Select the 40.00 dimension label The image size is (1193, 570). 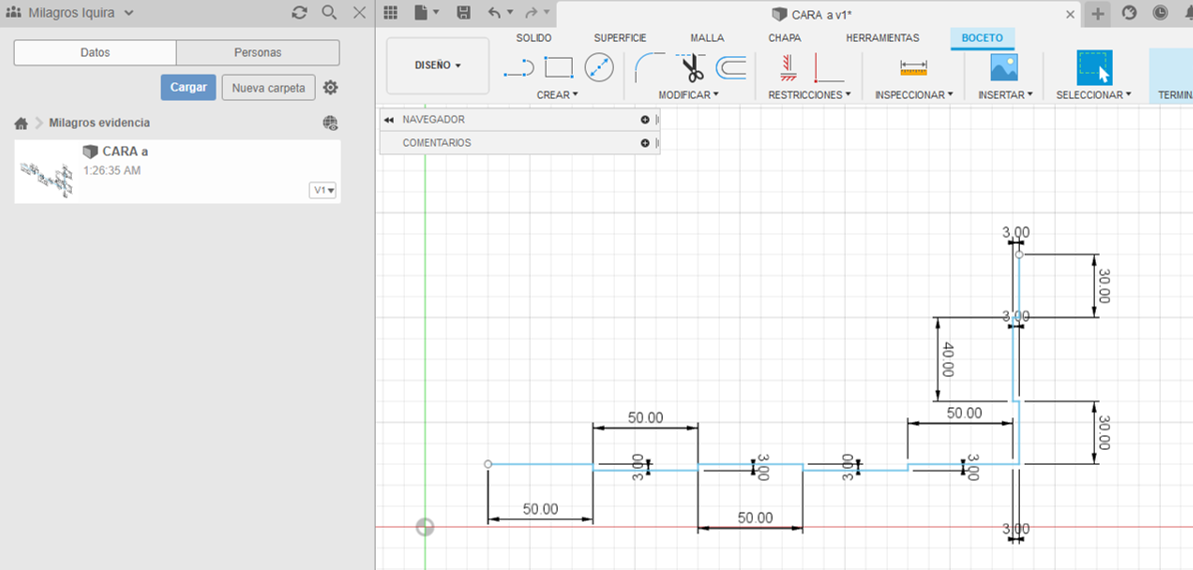click(x=946, y=359)
